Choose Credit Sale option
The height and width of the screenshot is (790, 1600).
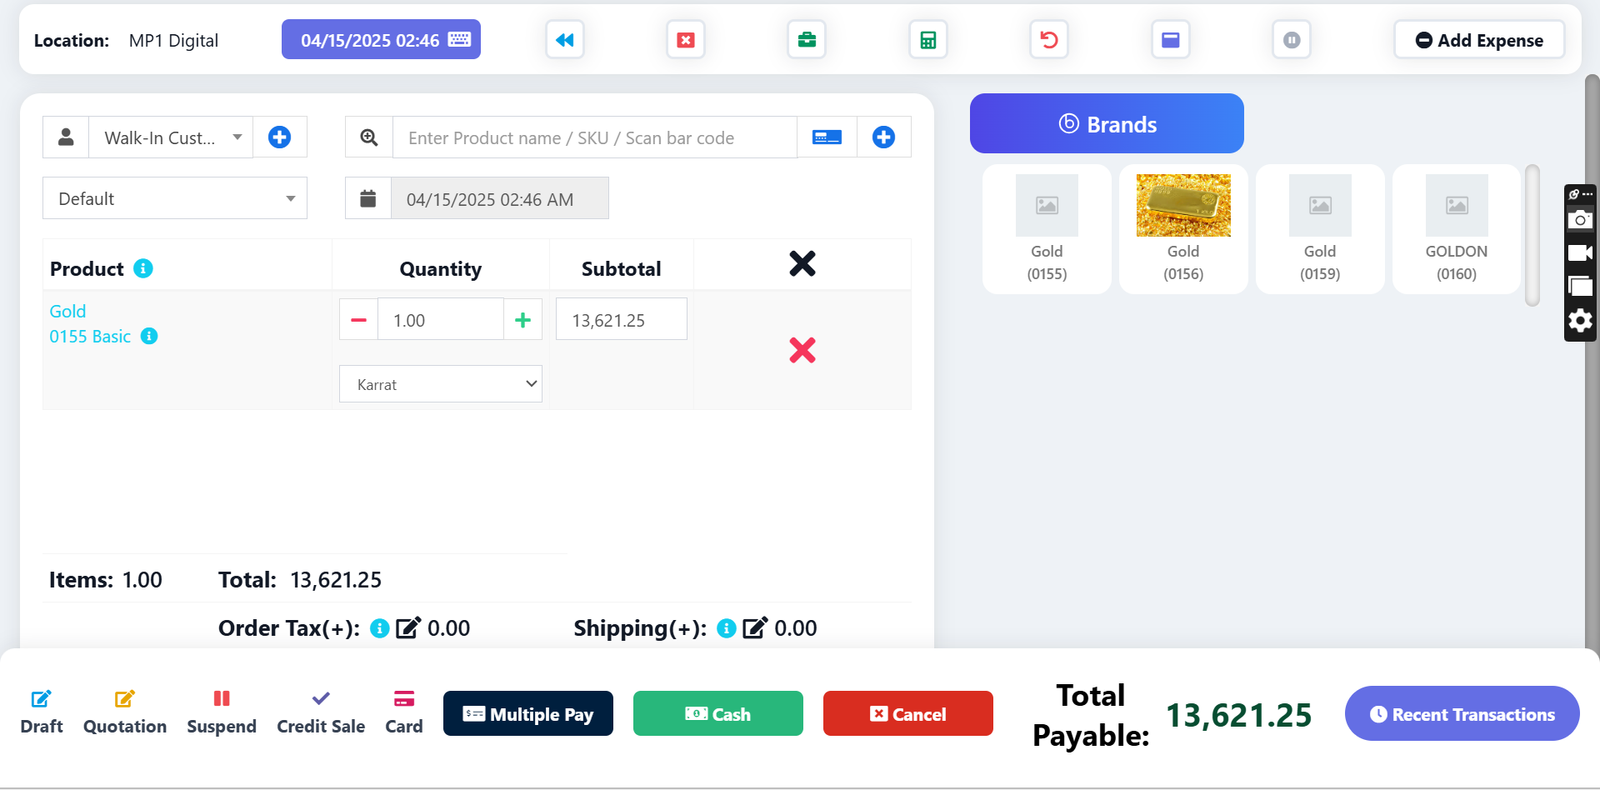pyautogui.click(x=321, y=712)
